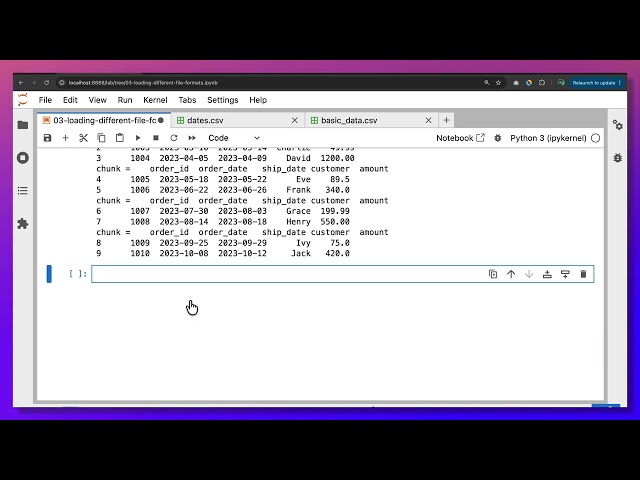The width and height of the screenshot is (640, 480).
Task: Insert a new cell below with plus icon
Action: point(65,138)
